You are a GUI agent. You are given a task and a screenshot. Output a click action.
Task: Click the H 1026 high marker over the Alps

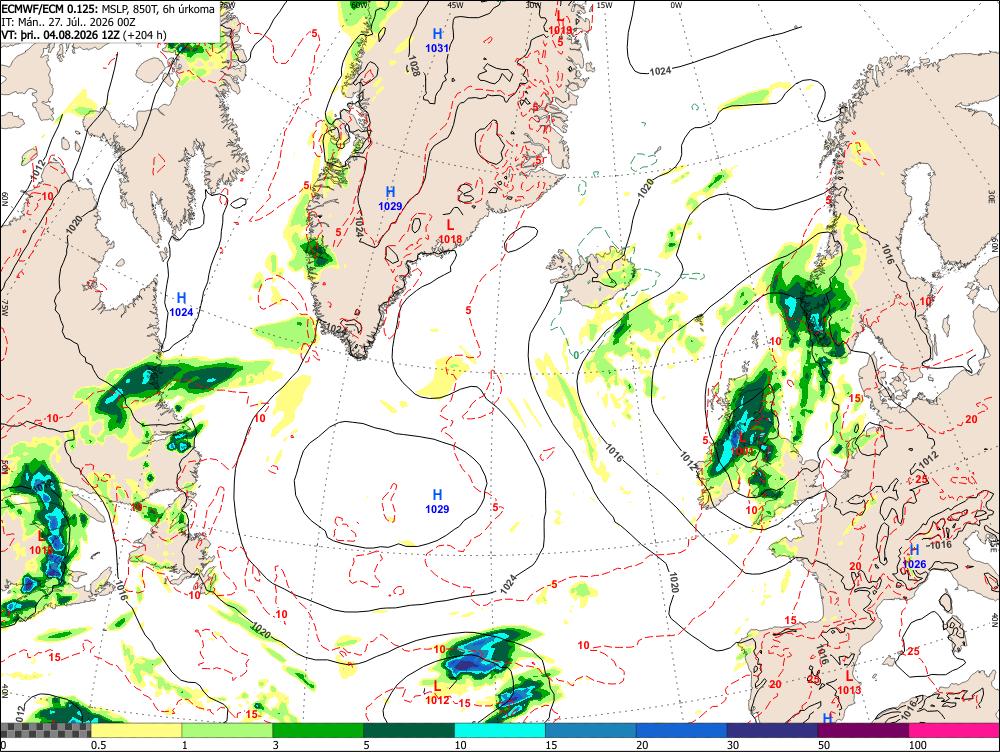click(915, 557)
